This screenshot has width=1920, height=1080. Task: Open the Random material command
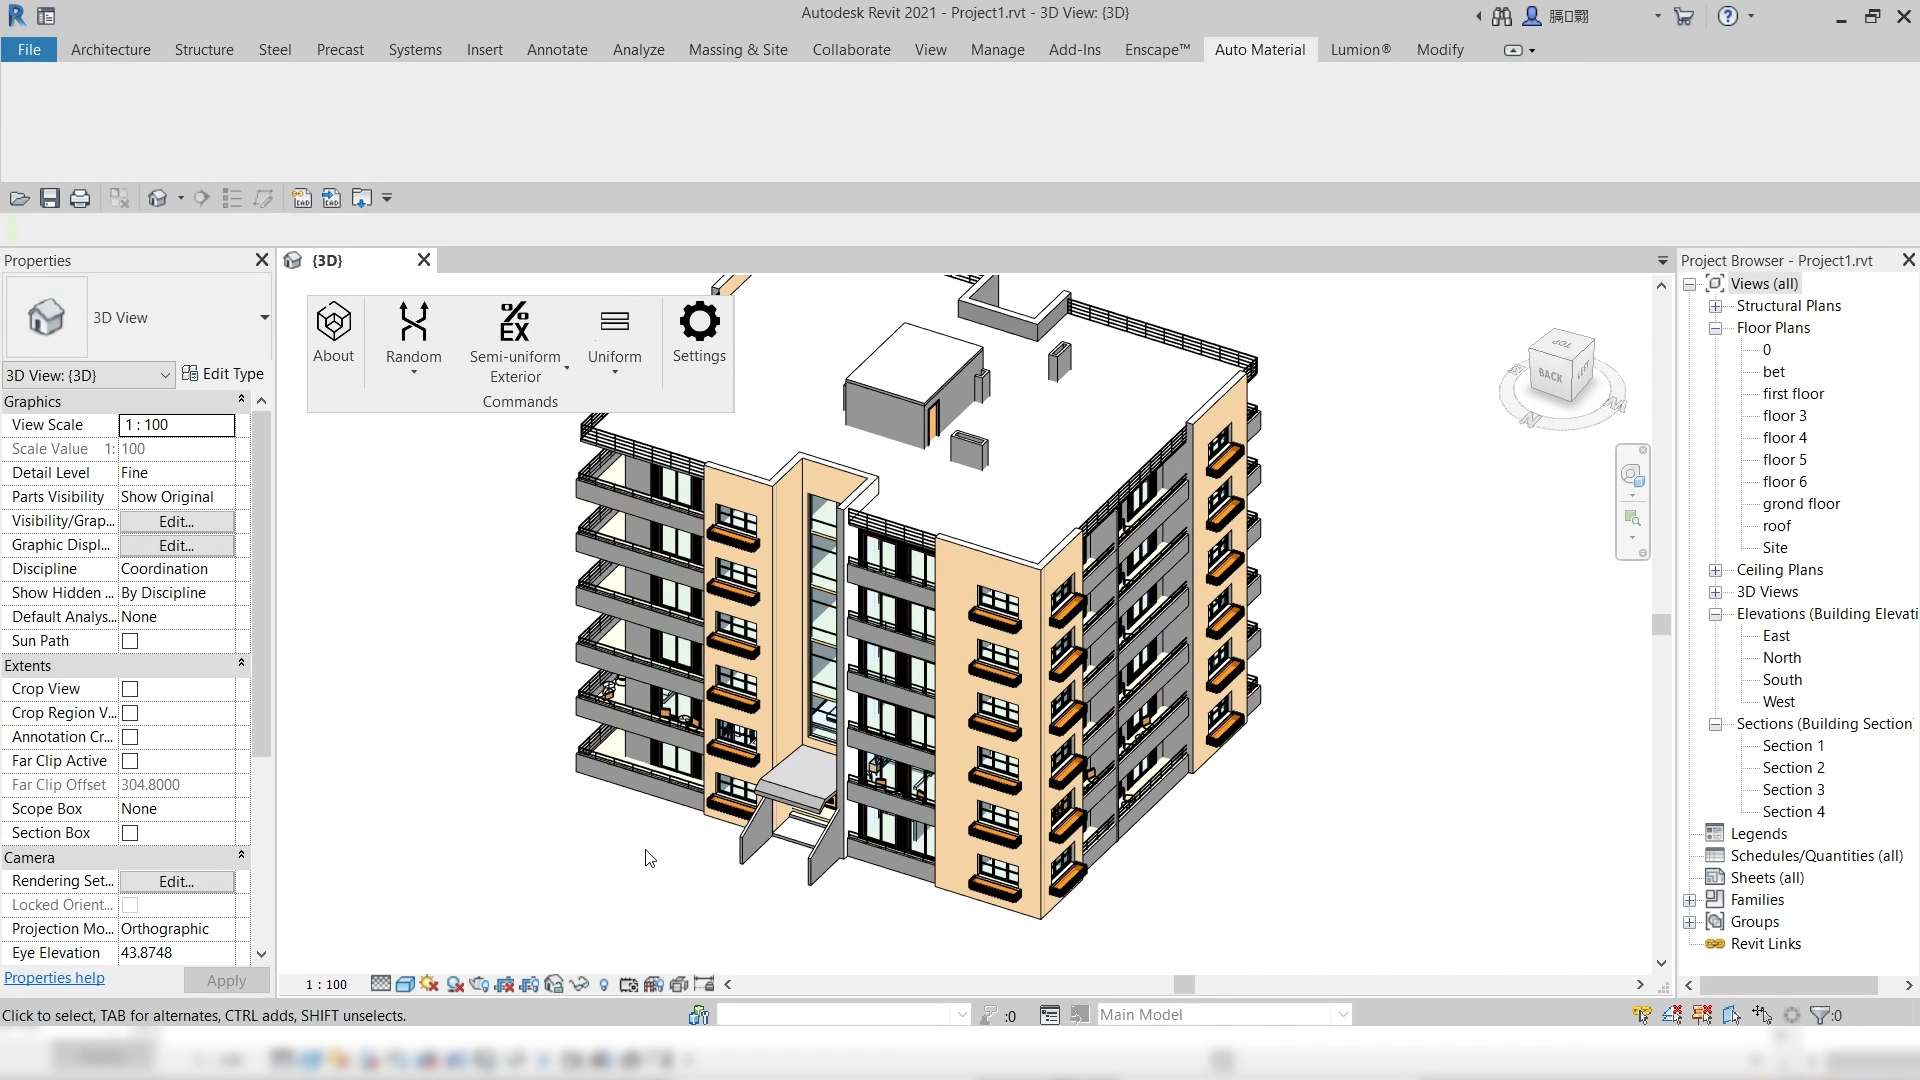(413, 335)
